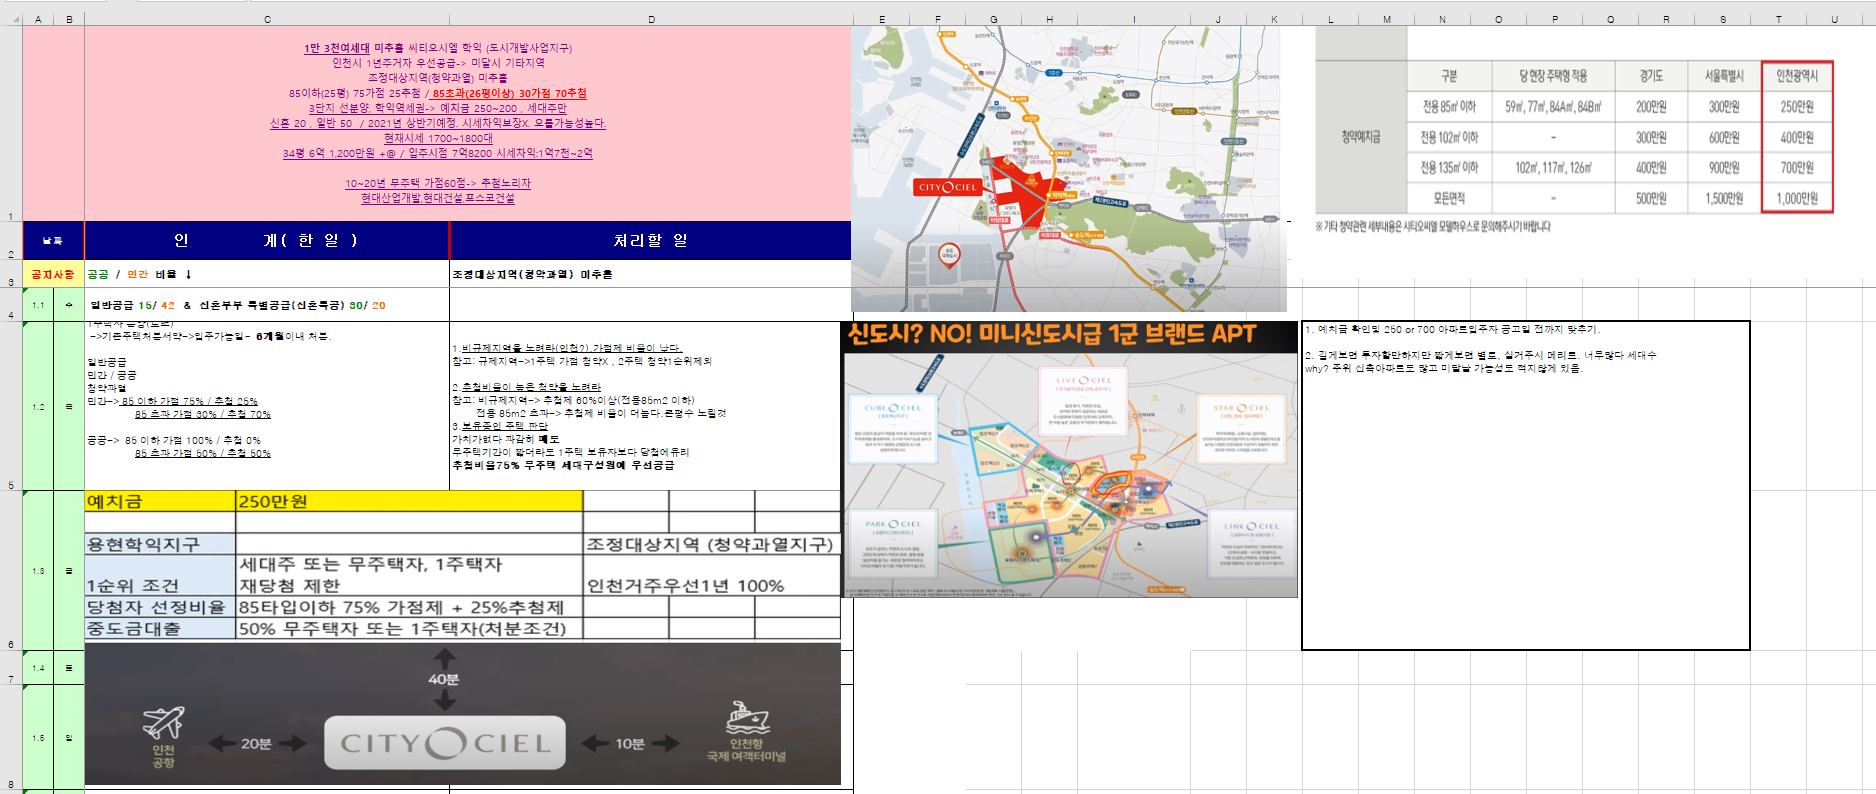The width and height of the screenshot is (1876, 794).
Task: Select the '조정대상지역(청약과열) 미추홀' cell in row 3
Action: 651,274
